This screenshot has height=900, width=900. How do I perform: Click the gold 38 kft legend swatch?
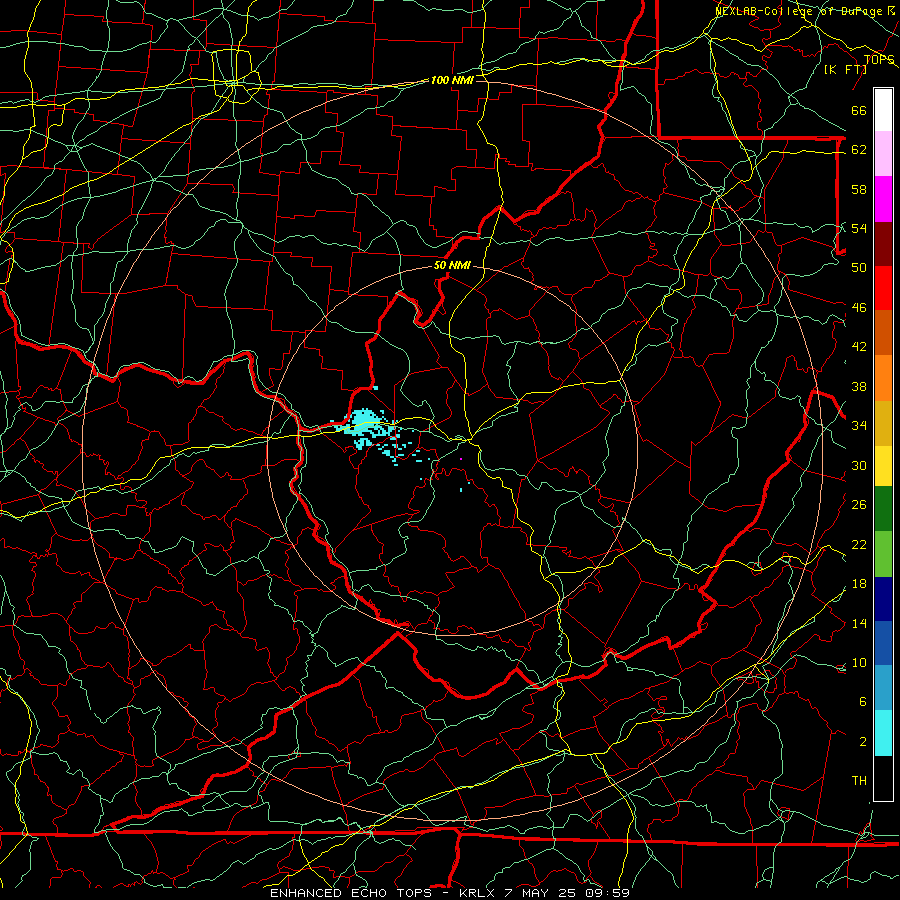(x=883, y=423)
